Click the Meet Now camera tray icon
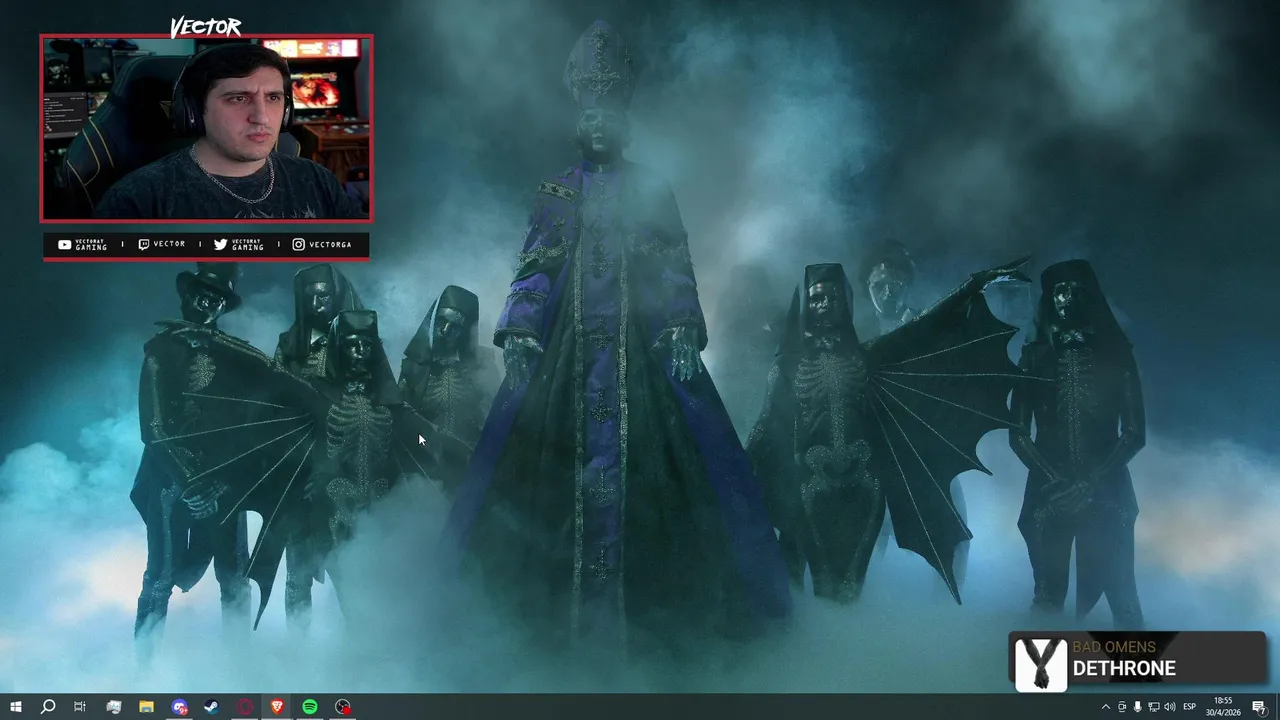1280x720 pixels. pos(1121,707)
